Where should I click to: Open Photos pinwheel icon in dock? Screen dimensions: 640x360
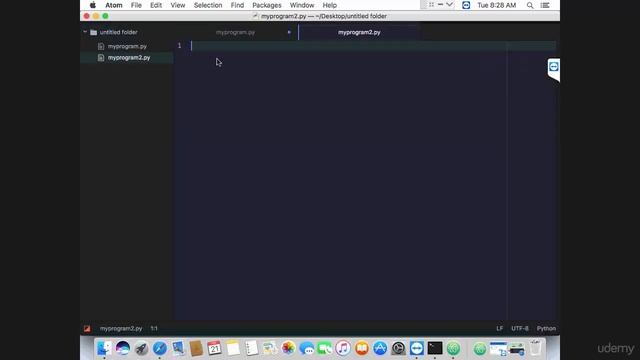[x=288, y=348]
